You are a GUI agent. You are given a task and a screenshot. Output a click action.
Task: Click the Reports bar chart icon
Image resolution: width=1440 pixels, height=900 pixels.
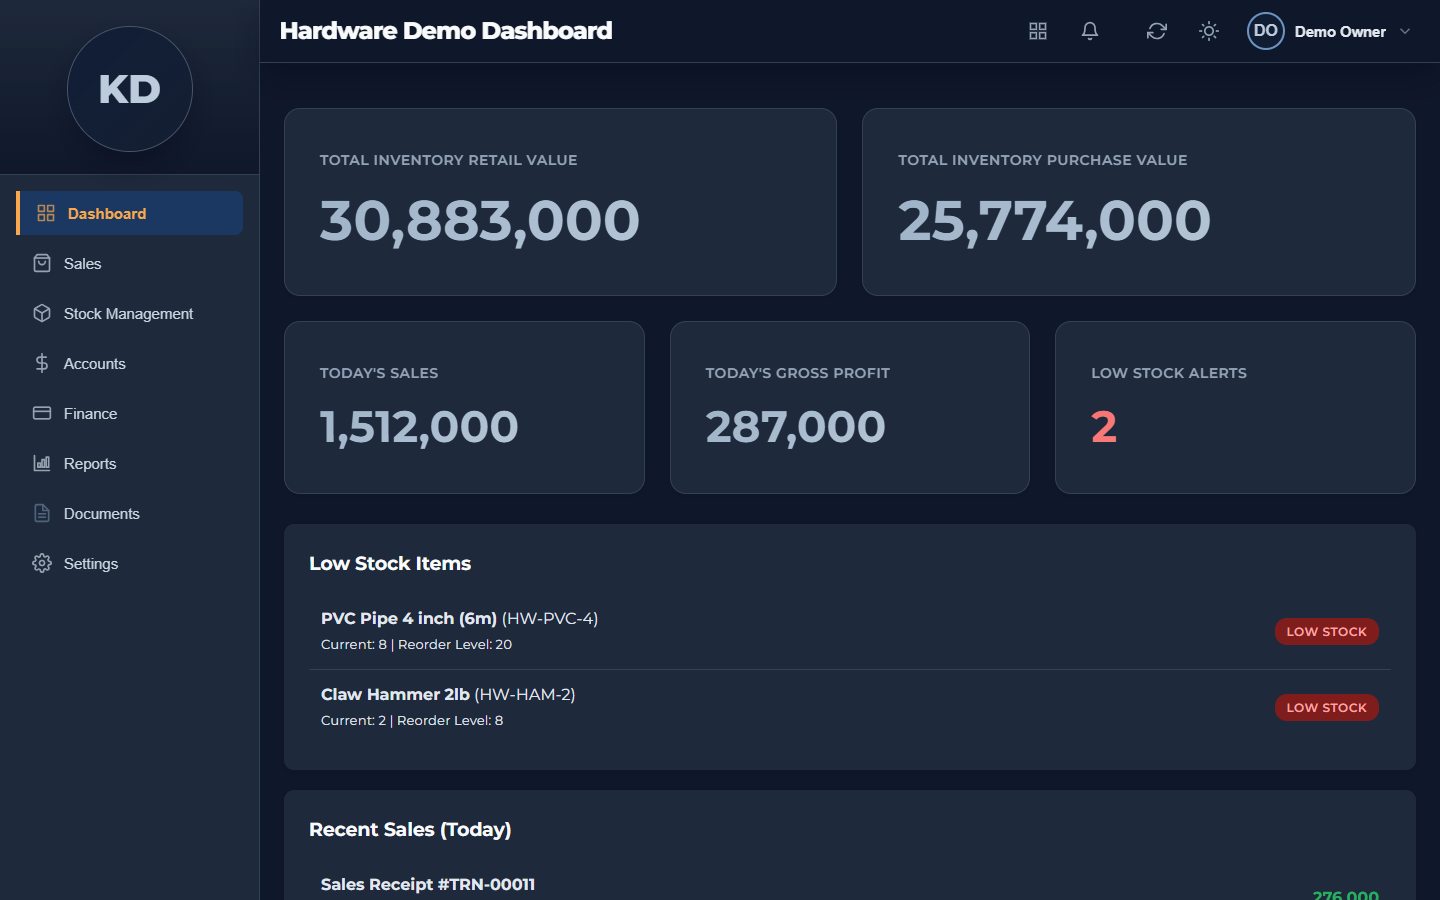coord(42,463)
